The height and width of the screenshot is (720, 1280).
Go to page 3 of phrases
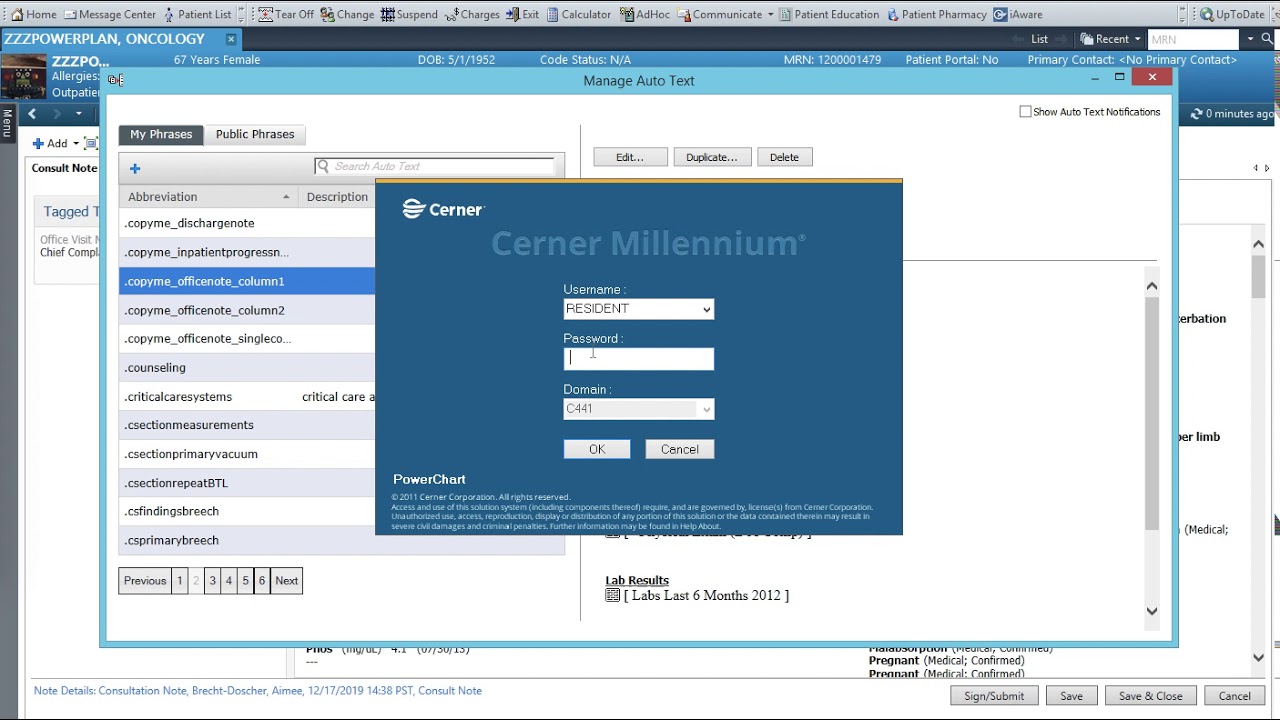point(212,581)
